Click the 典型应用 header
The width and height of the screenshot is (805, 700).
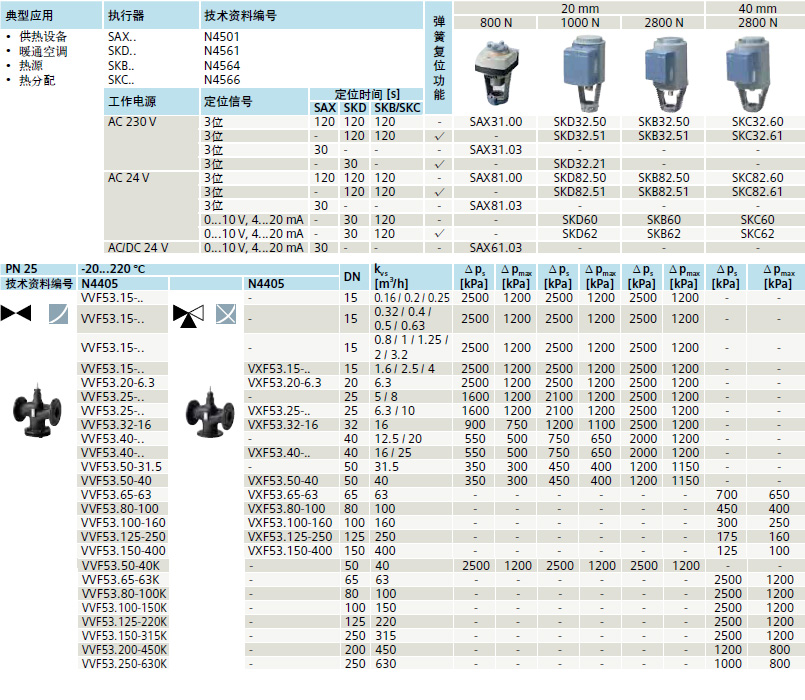click(29, 15)
